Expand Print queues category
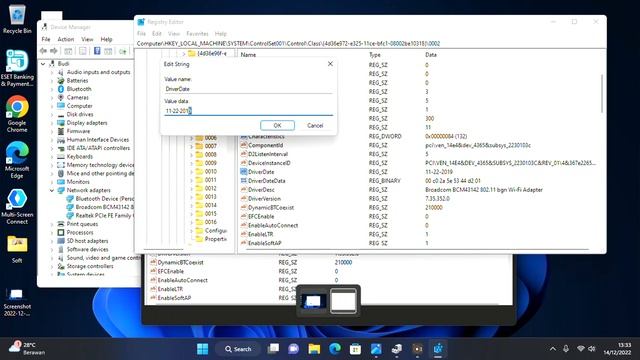The width and height of the screenshot is (640, 360). [52, 224]
